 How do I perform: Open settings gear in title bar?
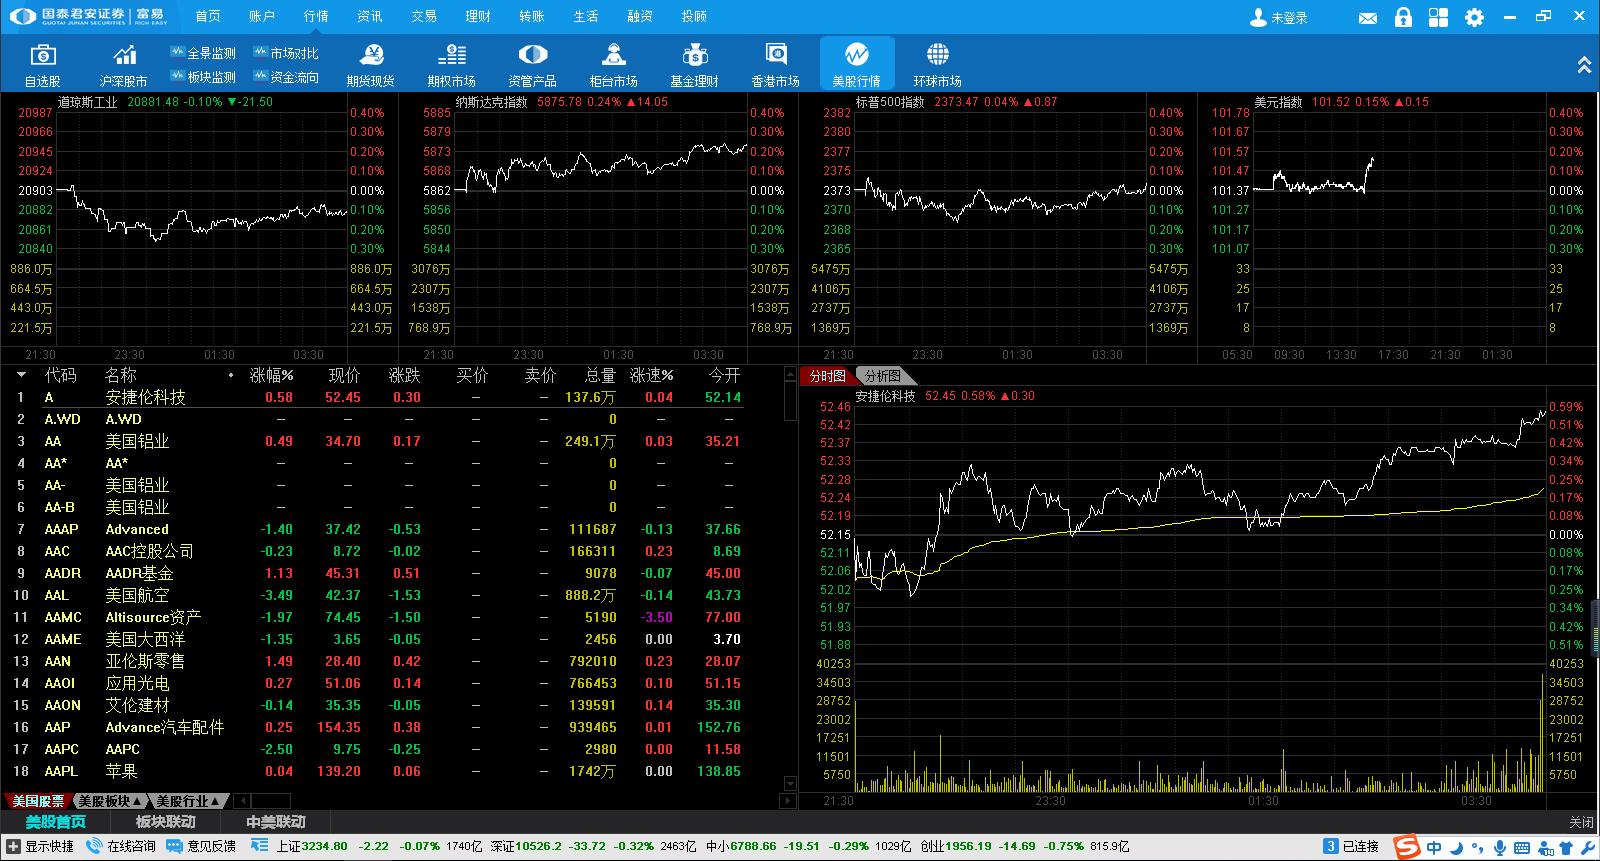[1474, 17]
